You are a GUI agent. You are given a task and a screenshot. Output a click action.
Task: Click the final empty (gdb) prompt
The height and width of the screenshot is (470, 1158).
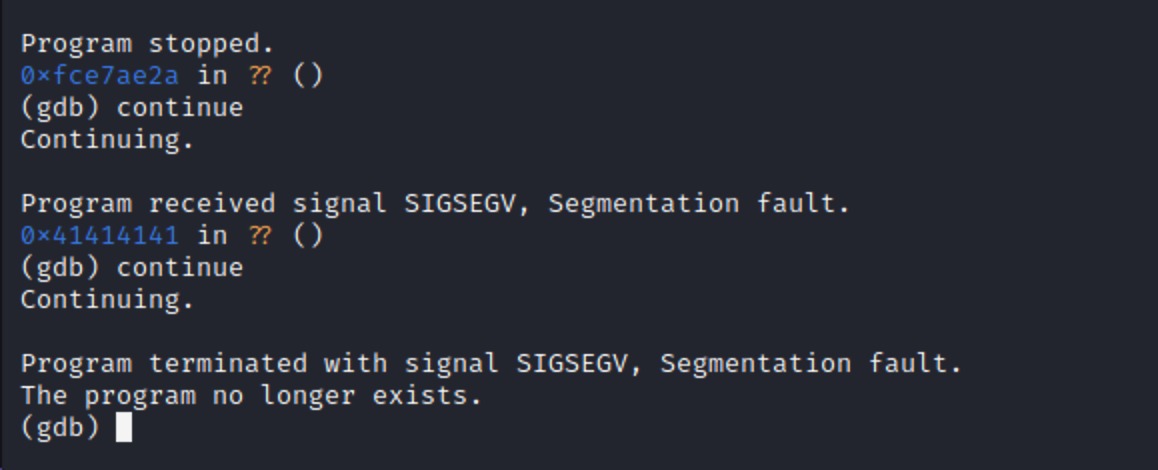[60, 427]
